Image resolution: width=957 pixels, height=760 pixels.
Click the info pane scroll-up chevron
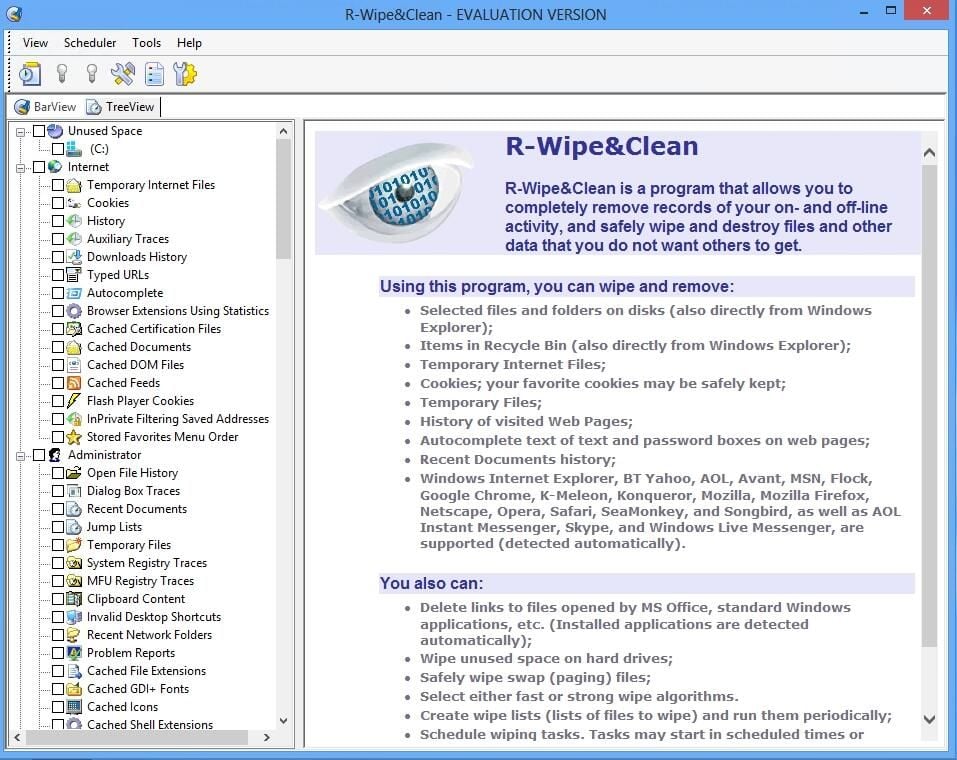[x=929, y=152]
